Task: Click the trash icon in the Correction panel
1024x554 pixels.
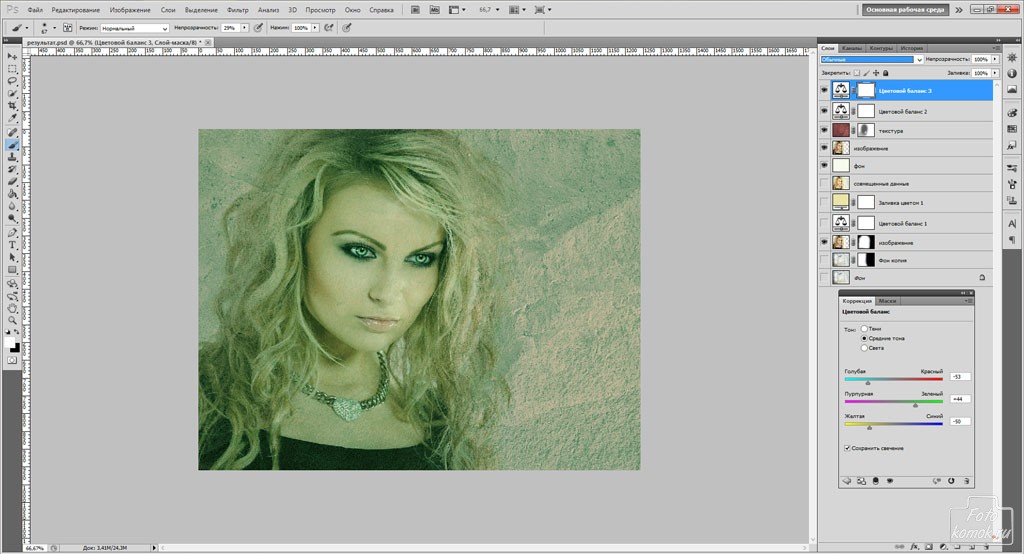Action: (967, 481)
